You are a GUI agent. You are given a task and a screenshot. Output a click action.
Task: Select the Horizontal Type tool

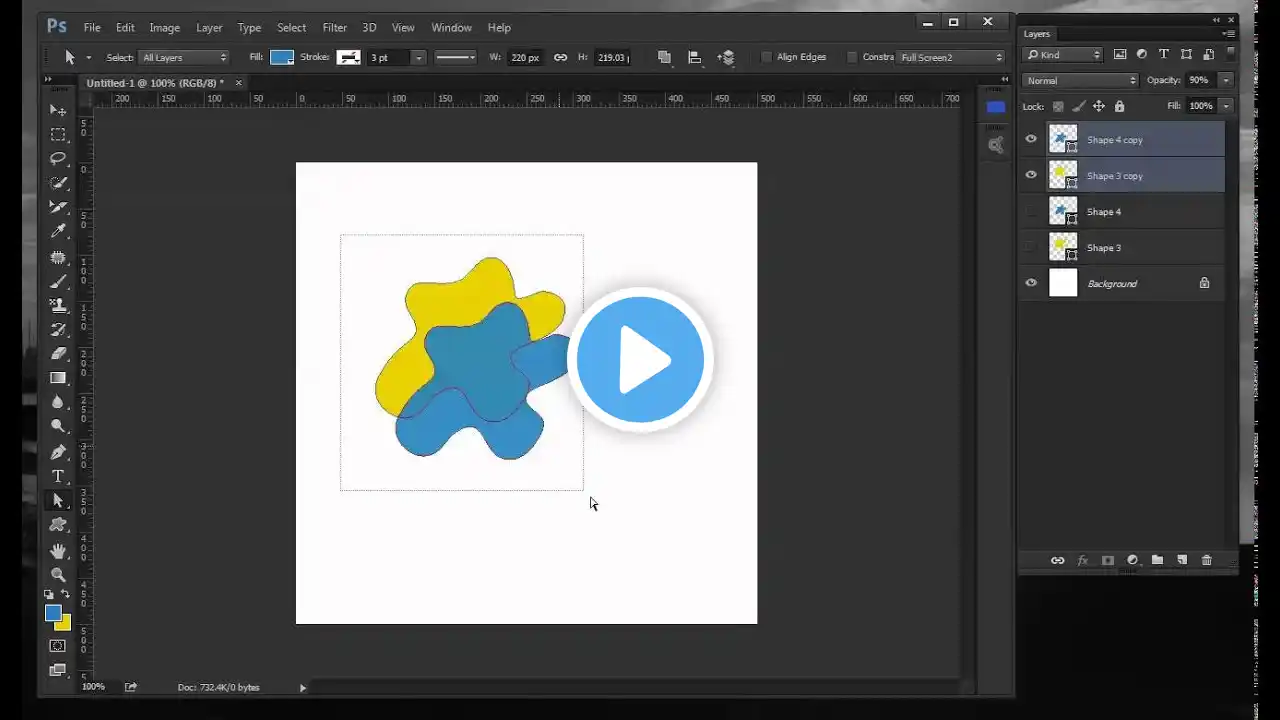[x=58, y=476]
